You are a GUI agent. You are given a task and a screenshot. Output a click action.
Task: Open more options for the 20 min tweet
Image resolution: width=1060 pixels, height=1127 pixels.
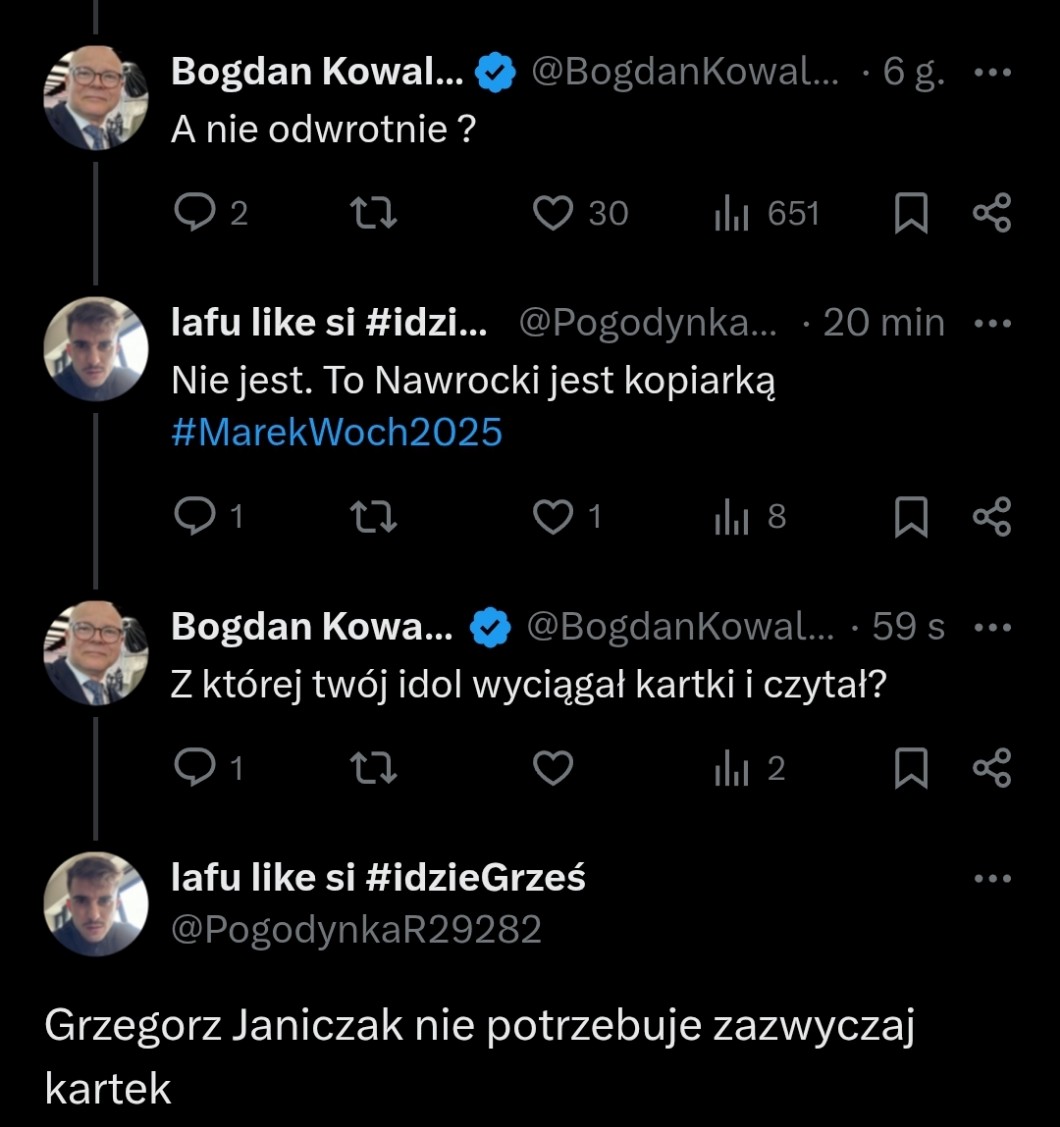pyautogui.click(x=992, y=324)
